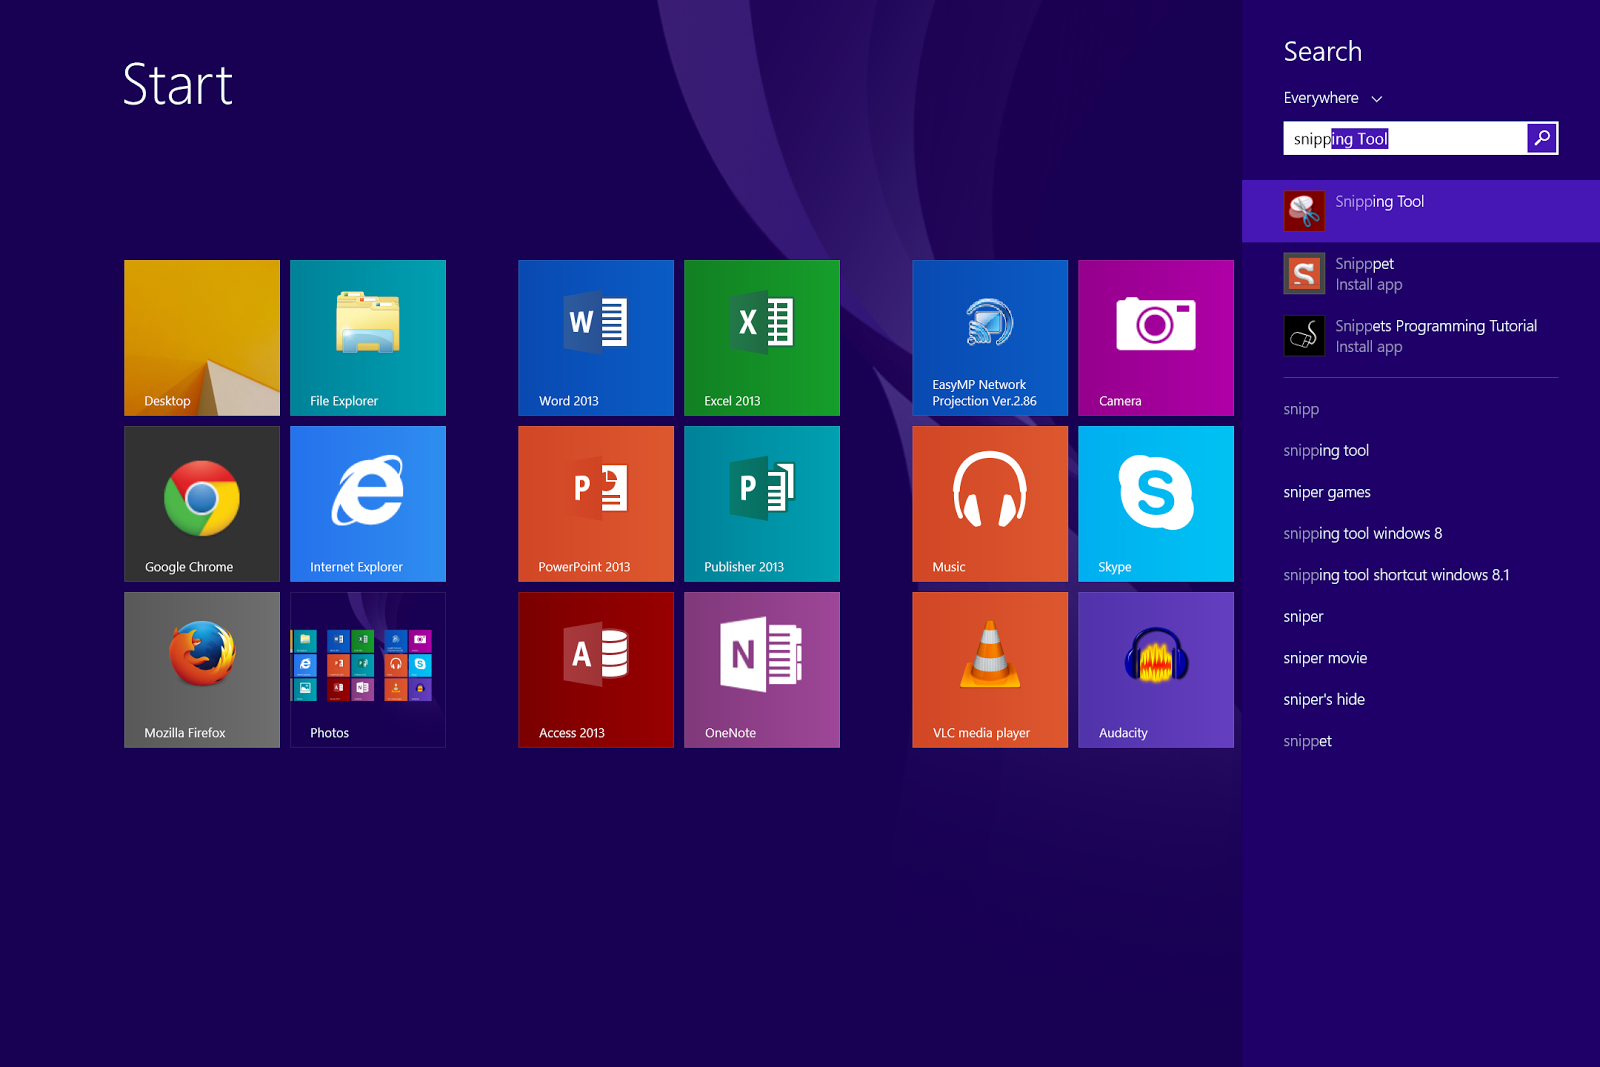Launch File Explorer tile
This screenshot has height=1067, width=1600.
coord(368,338)
